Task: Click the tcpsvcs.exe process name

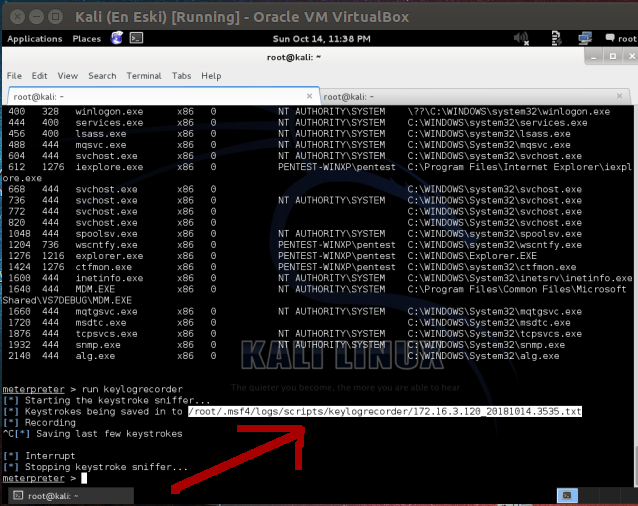Action: click(106, 334)
